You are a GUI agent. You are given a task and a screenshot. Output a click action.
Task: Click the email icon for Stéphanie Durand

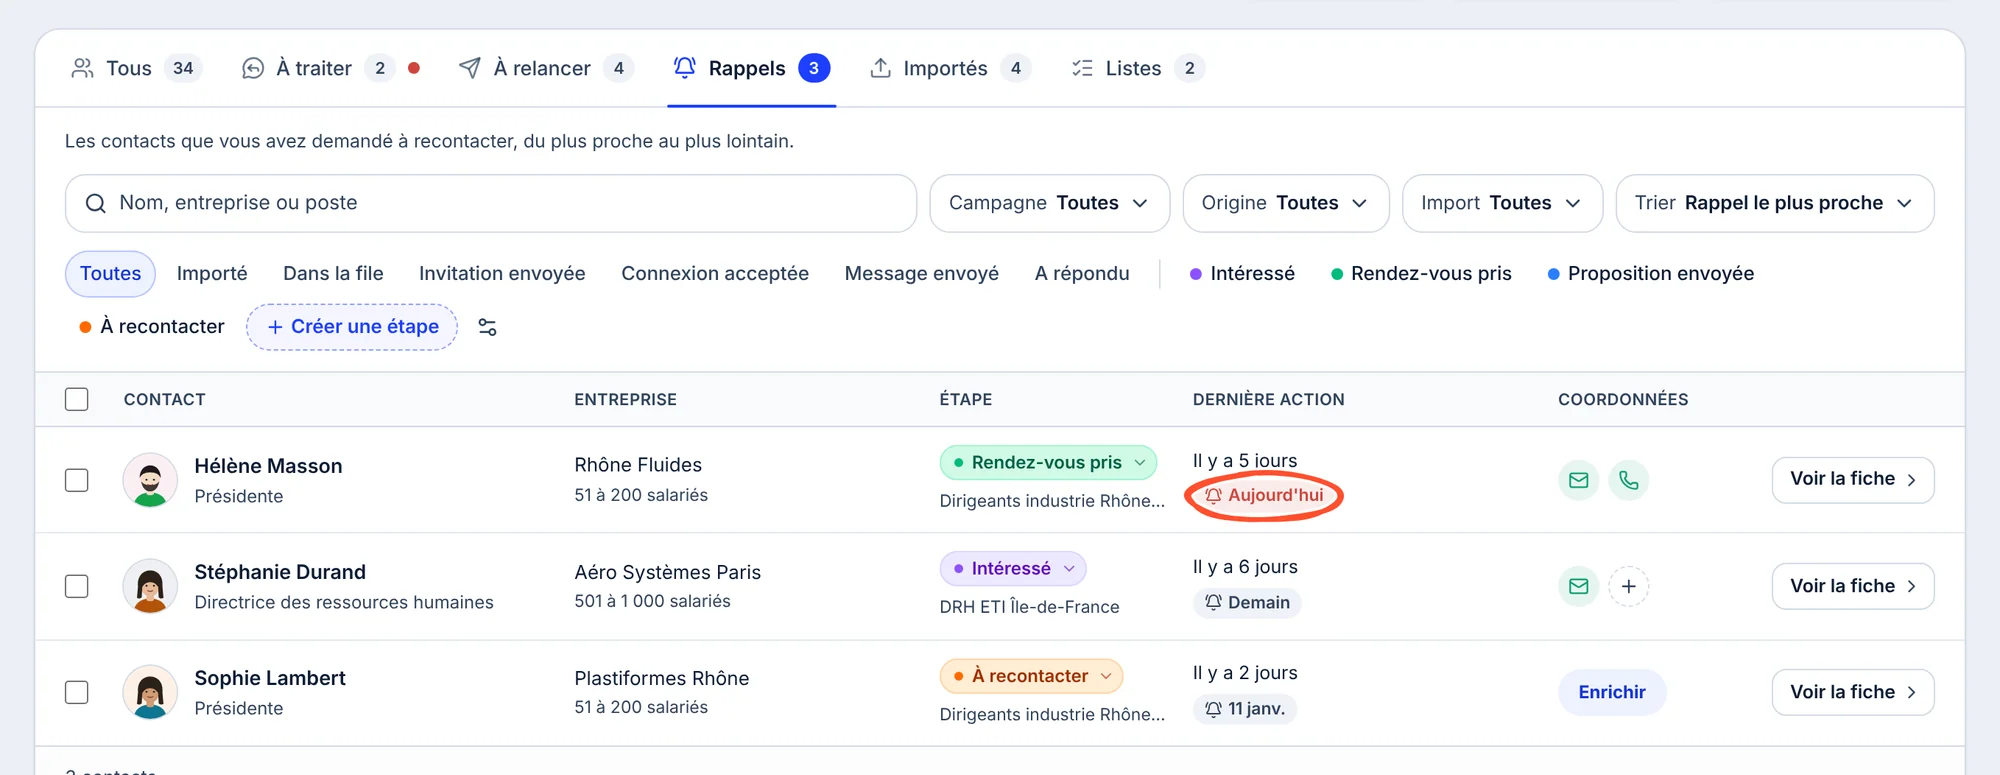pos(1578,587)
